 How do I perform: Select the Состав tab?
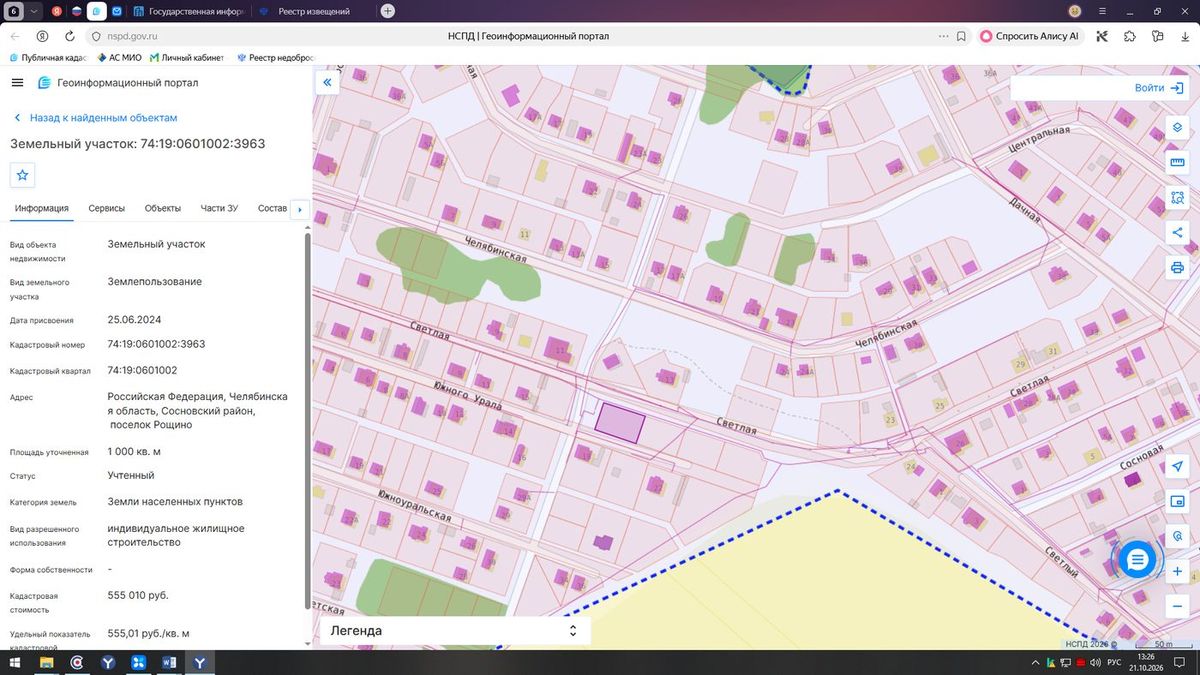click(x=272, y=208)
